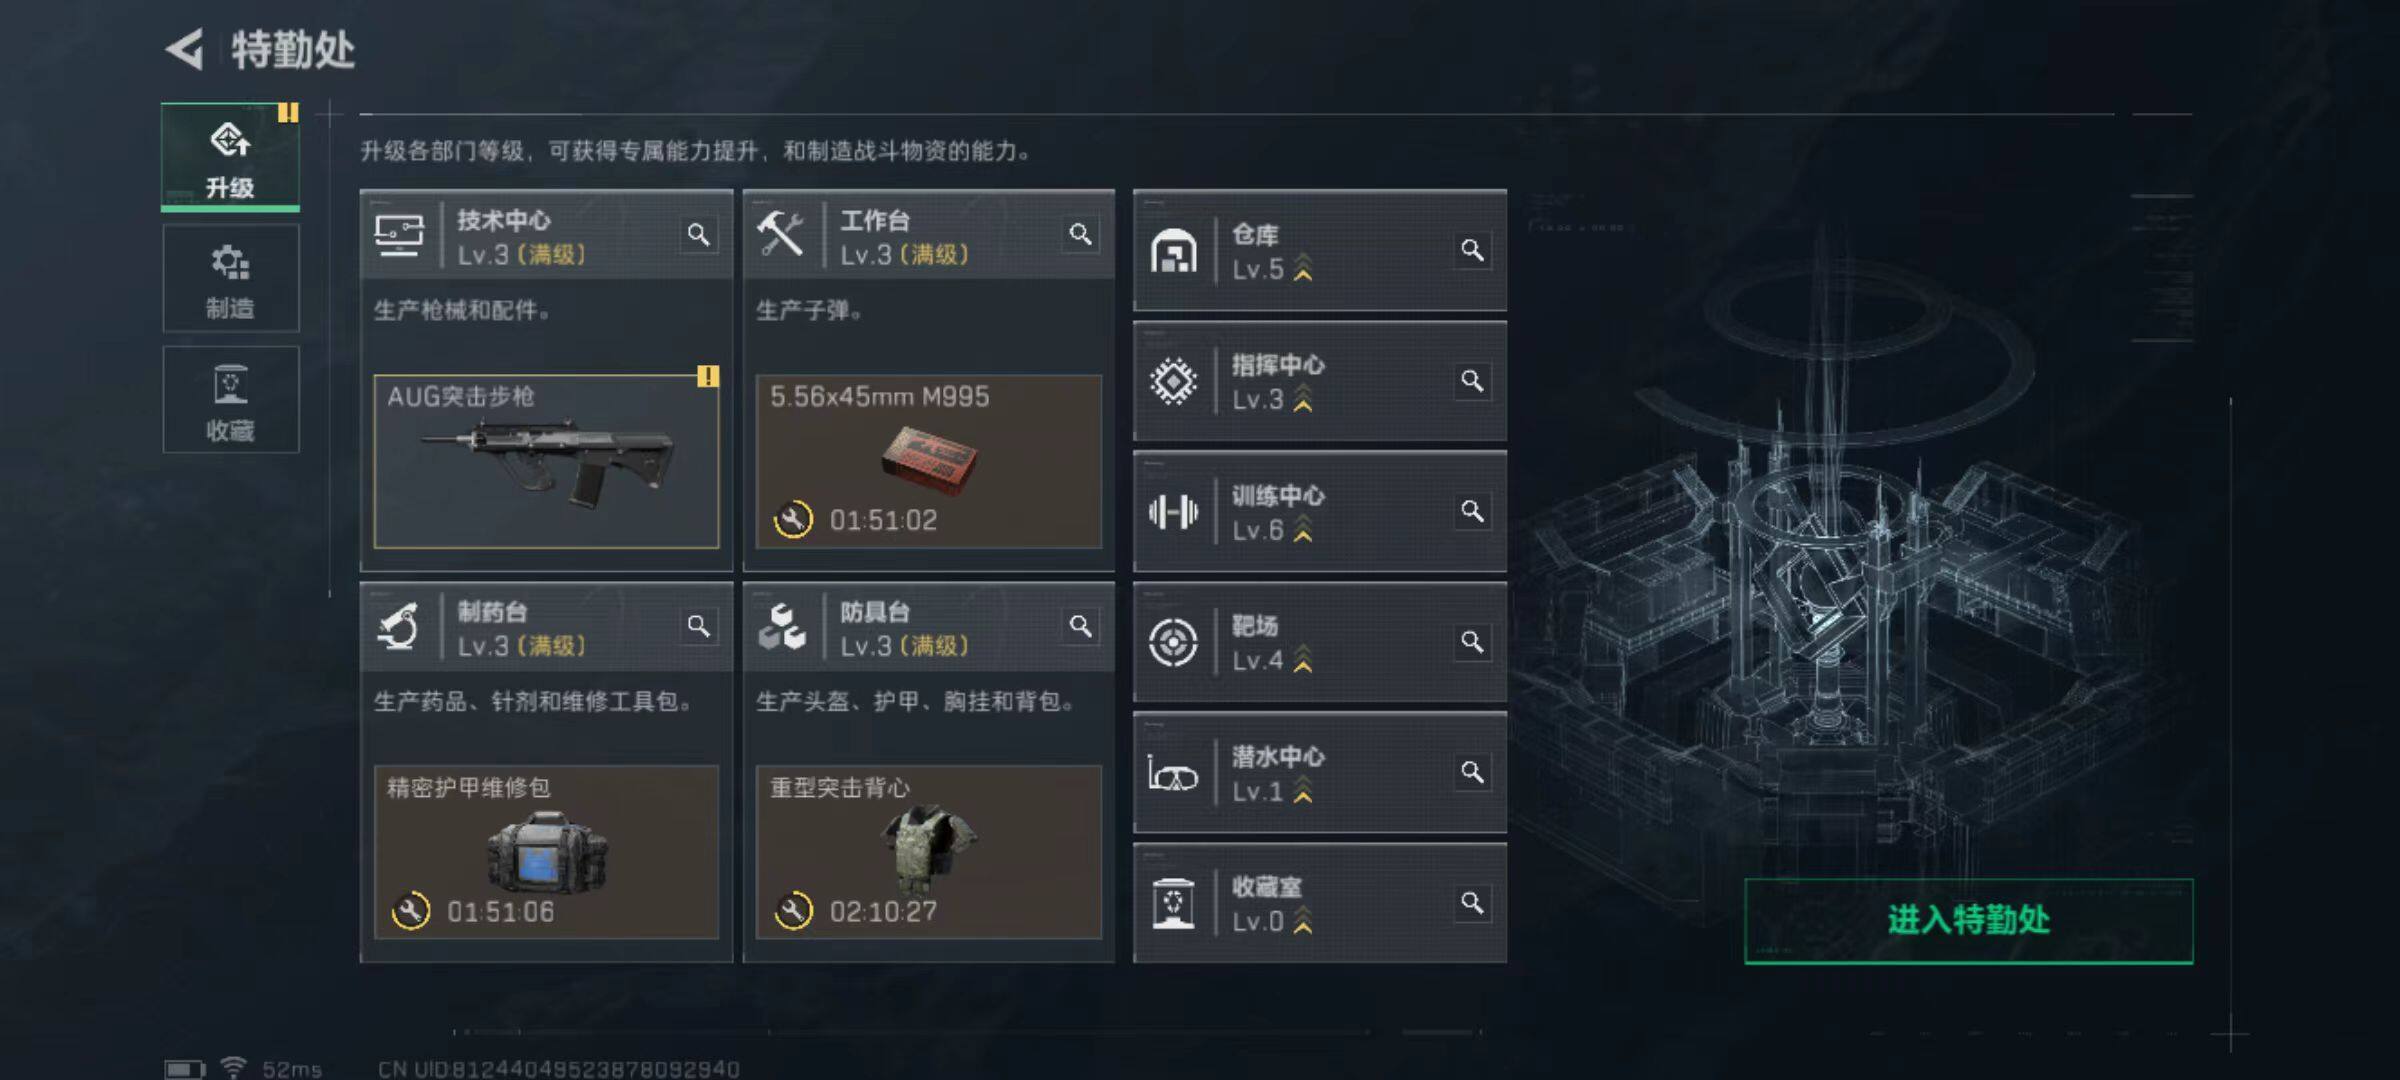This screenshot has width=2400, height=1080.
Task: Click the 仓库 warehouse icon
Action: 1173,250
